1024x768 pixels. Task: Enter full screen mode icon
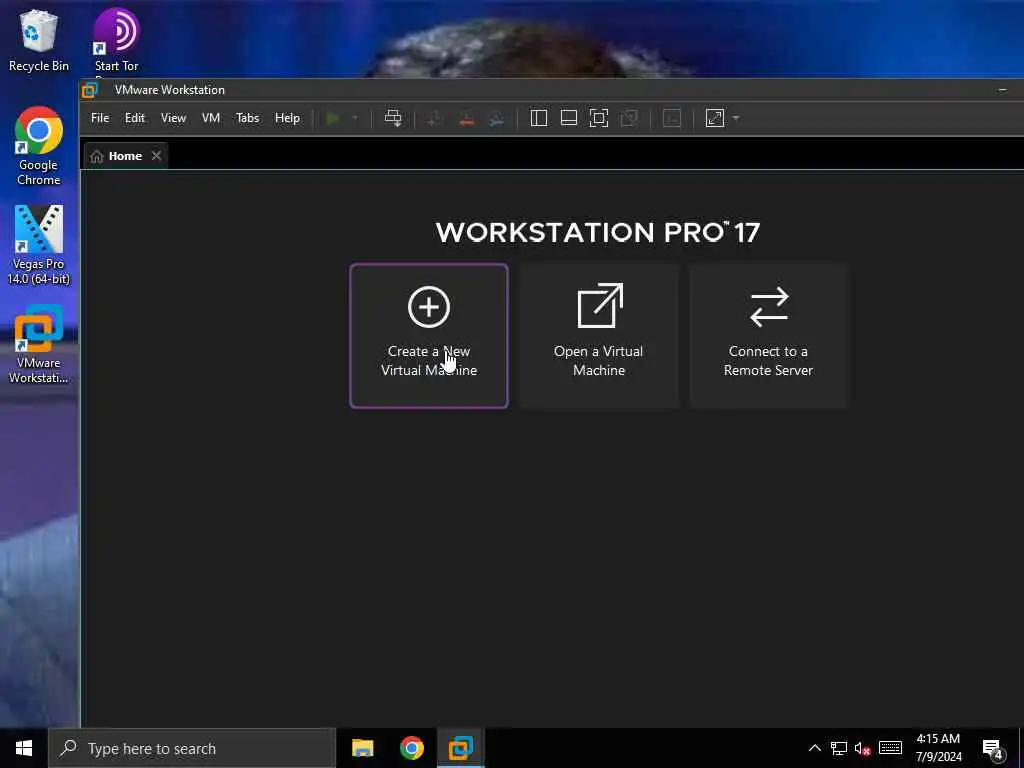(x=599, y=118)
